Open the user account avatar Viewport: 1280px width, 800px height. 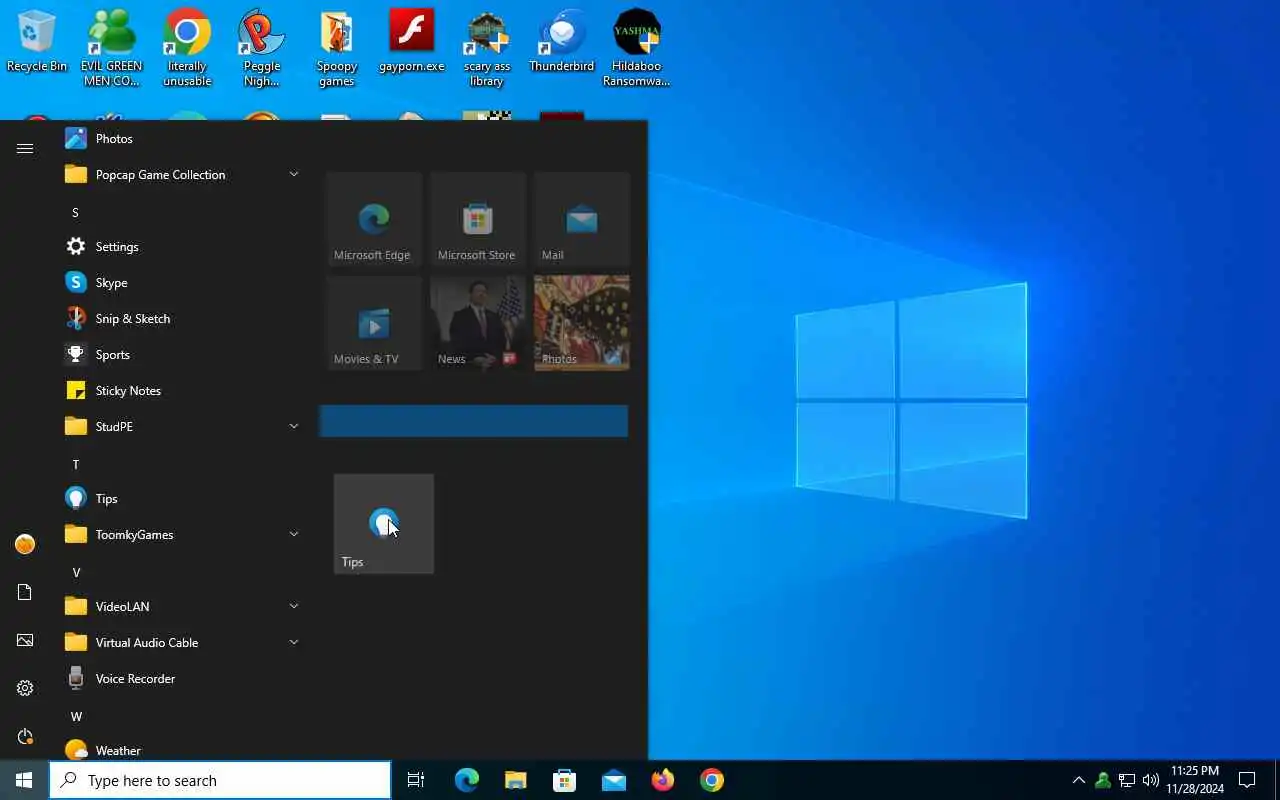(x=25, y=544)
